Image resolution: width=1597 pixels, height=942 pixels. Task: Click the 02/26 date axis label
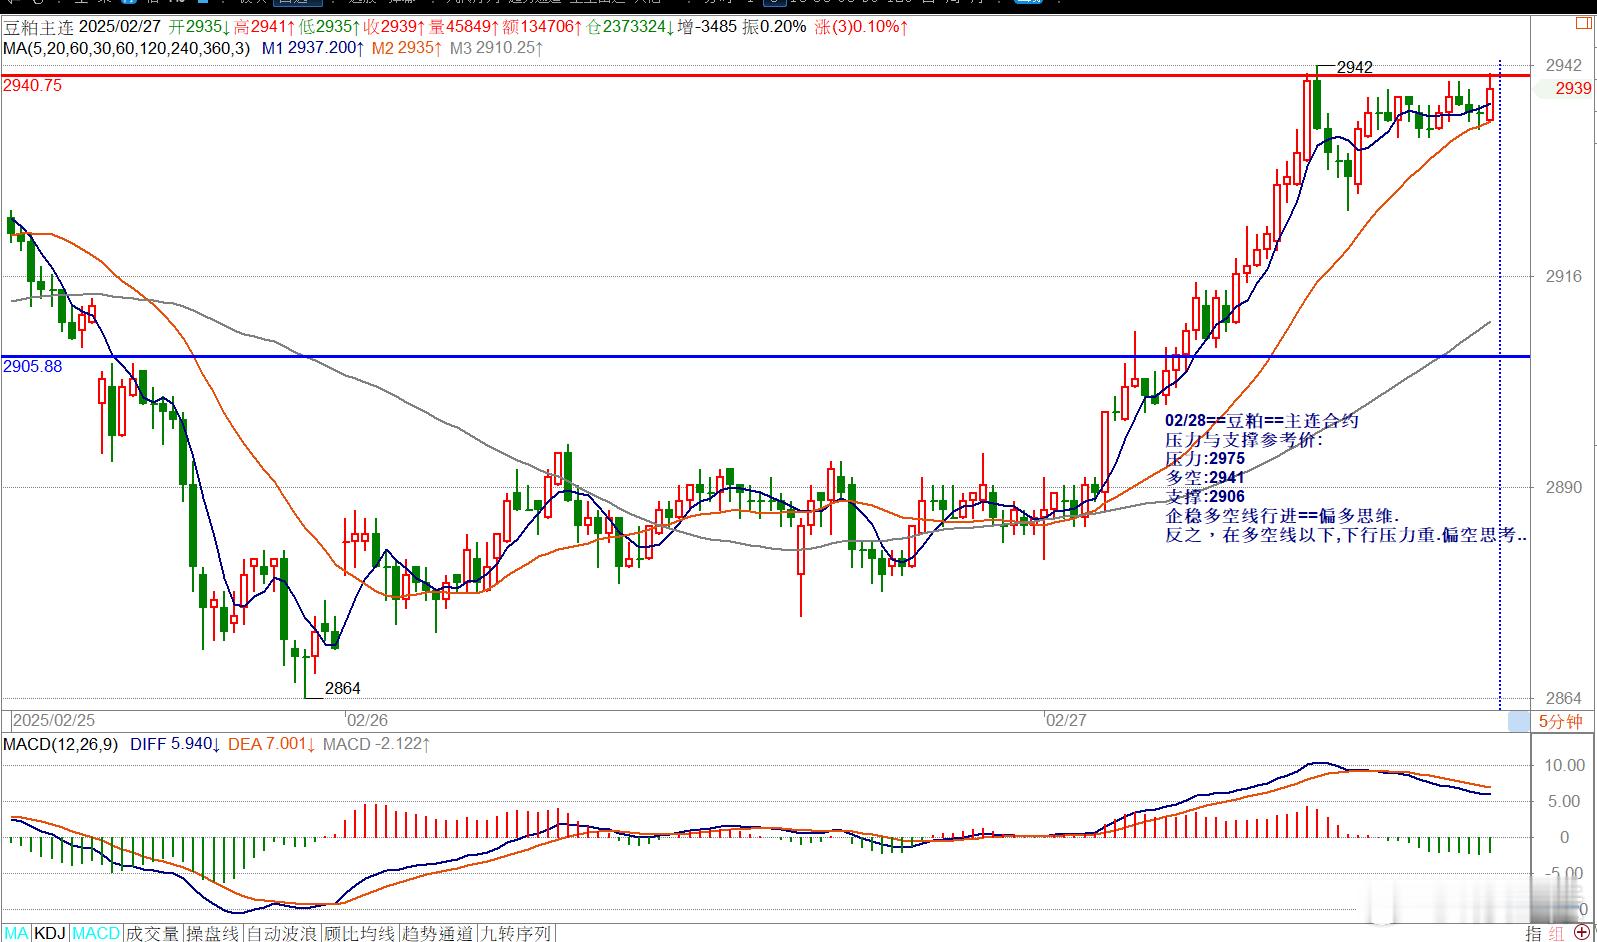(x=366, y=720)
